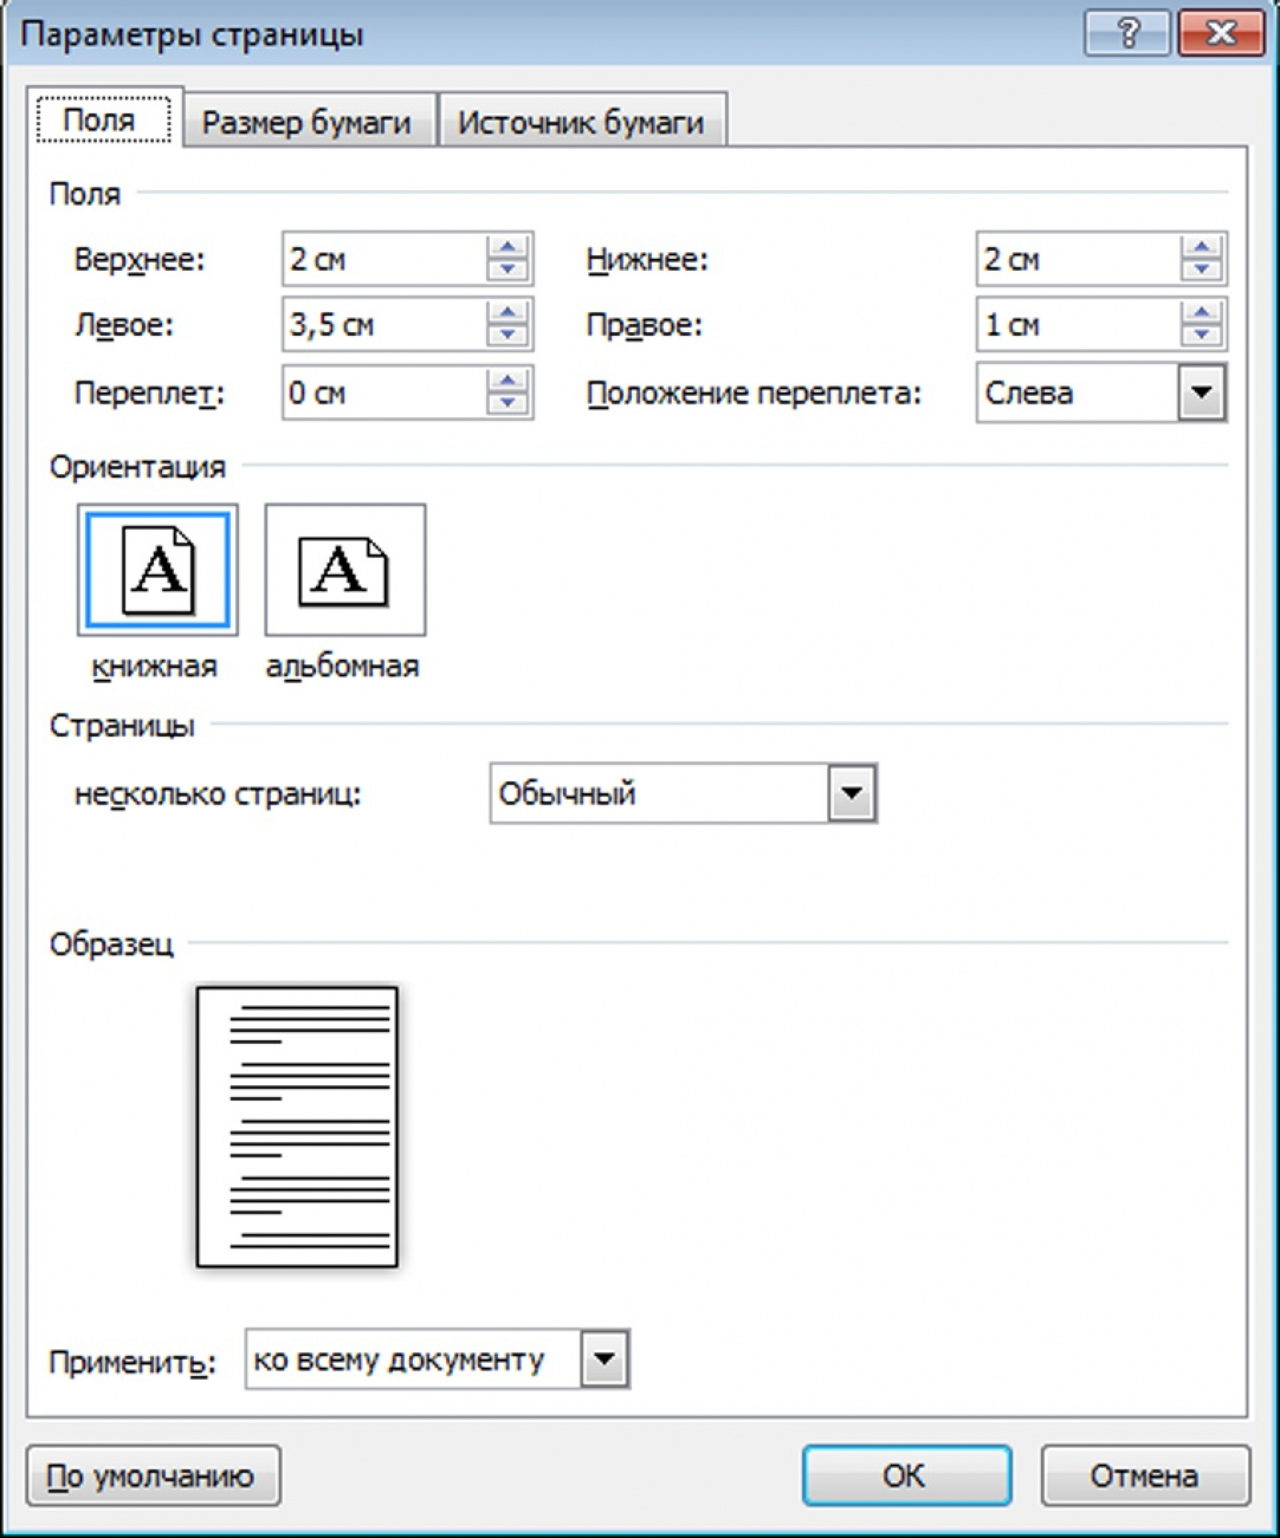Cancel with the Отмена button
The width and height of the screenshot is (1280, 1538).
click(1145, 1475)
